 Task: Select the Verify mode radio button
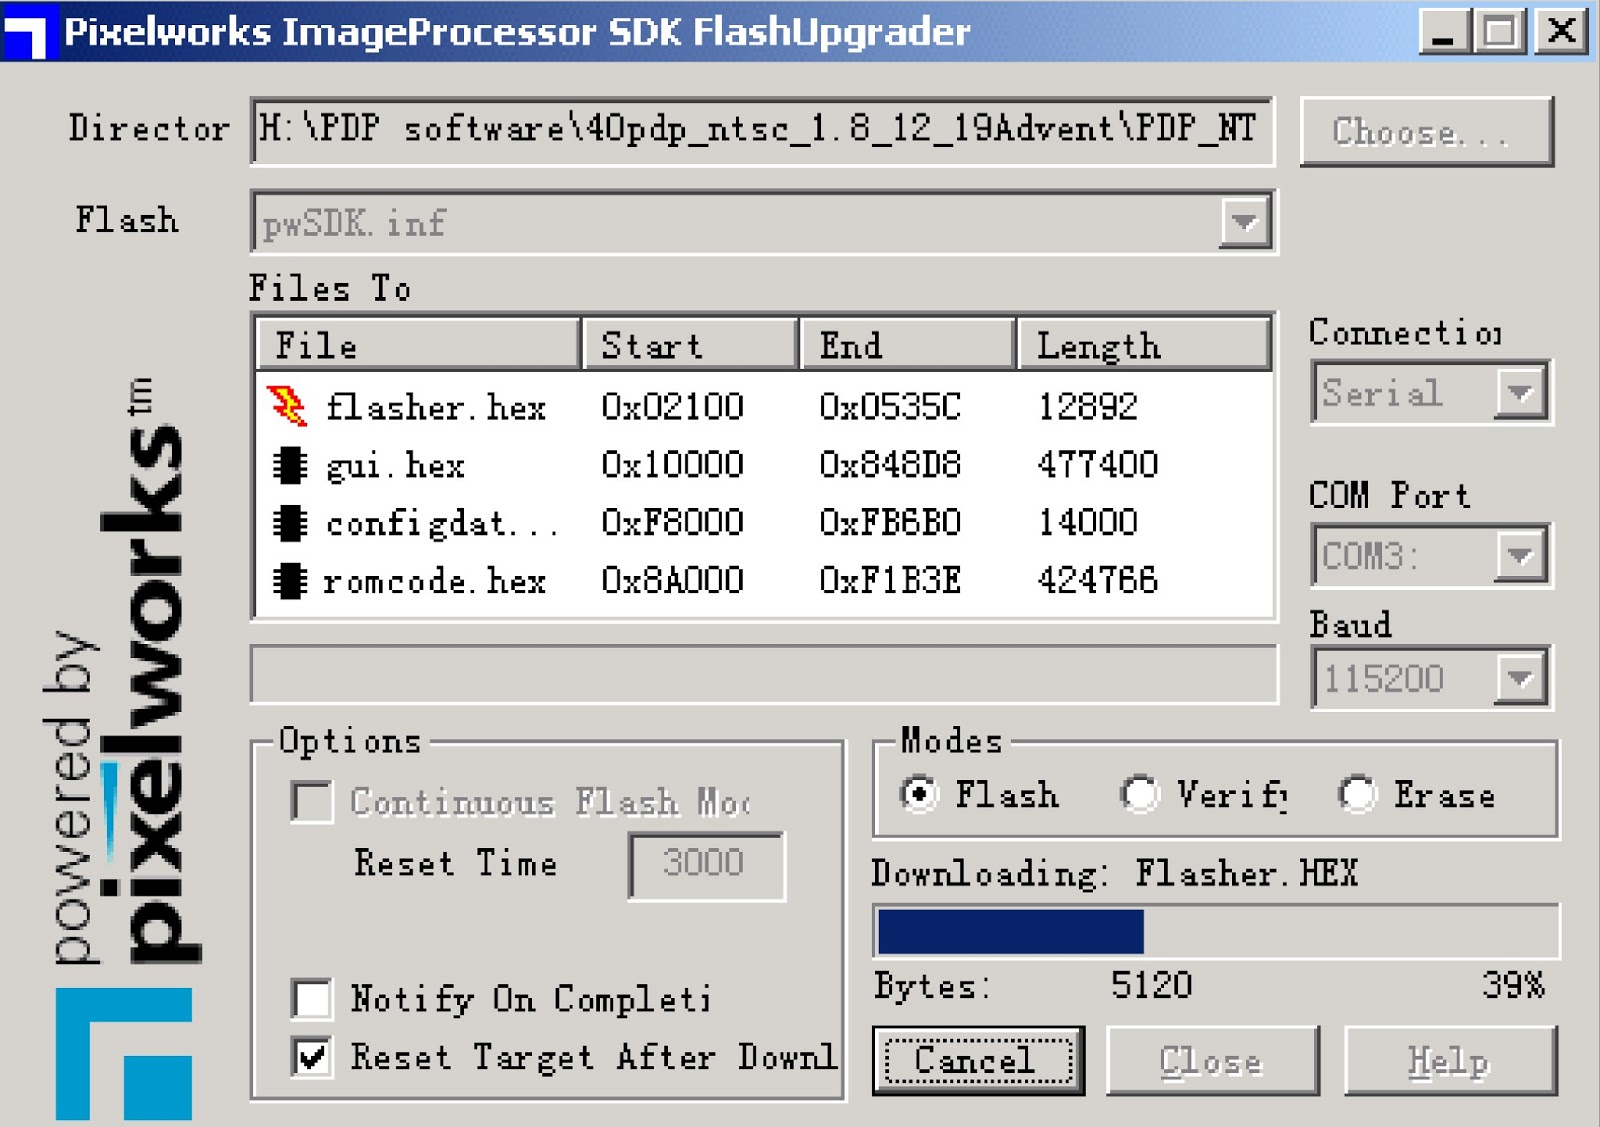[x=1139, y=795]
